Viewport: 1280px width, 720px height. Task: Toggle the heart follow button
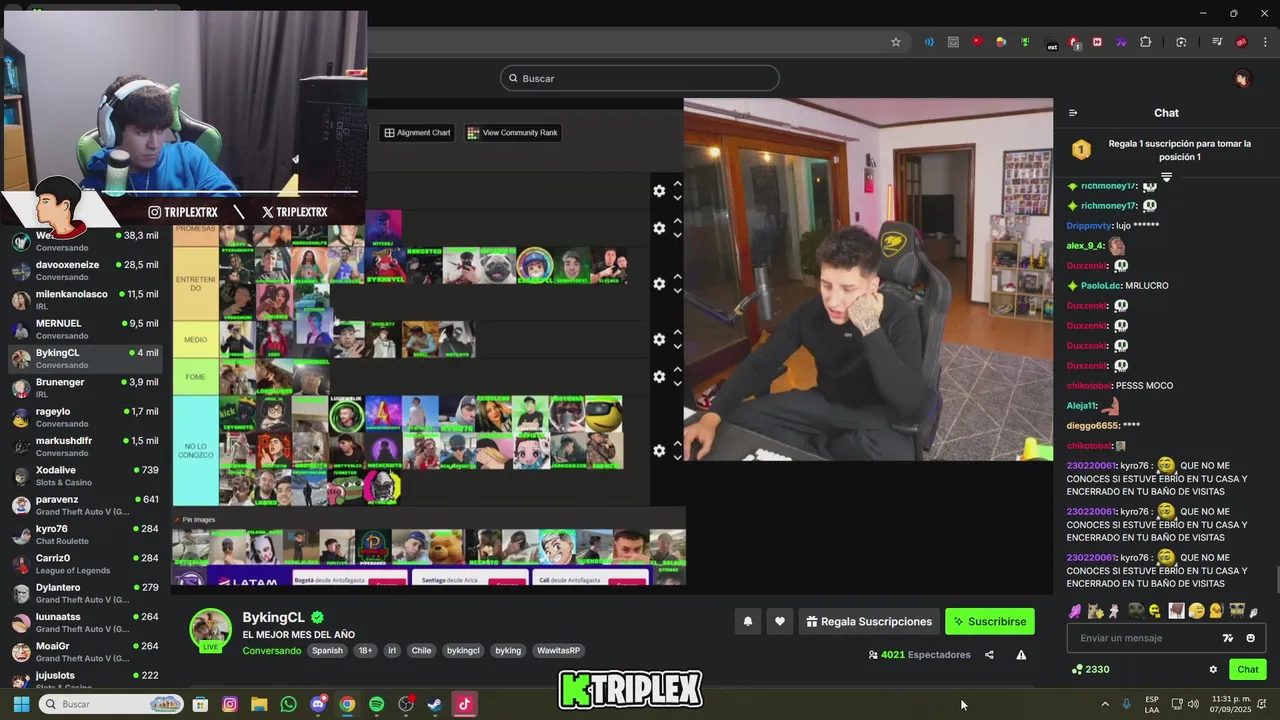click(x=780, y=621)
